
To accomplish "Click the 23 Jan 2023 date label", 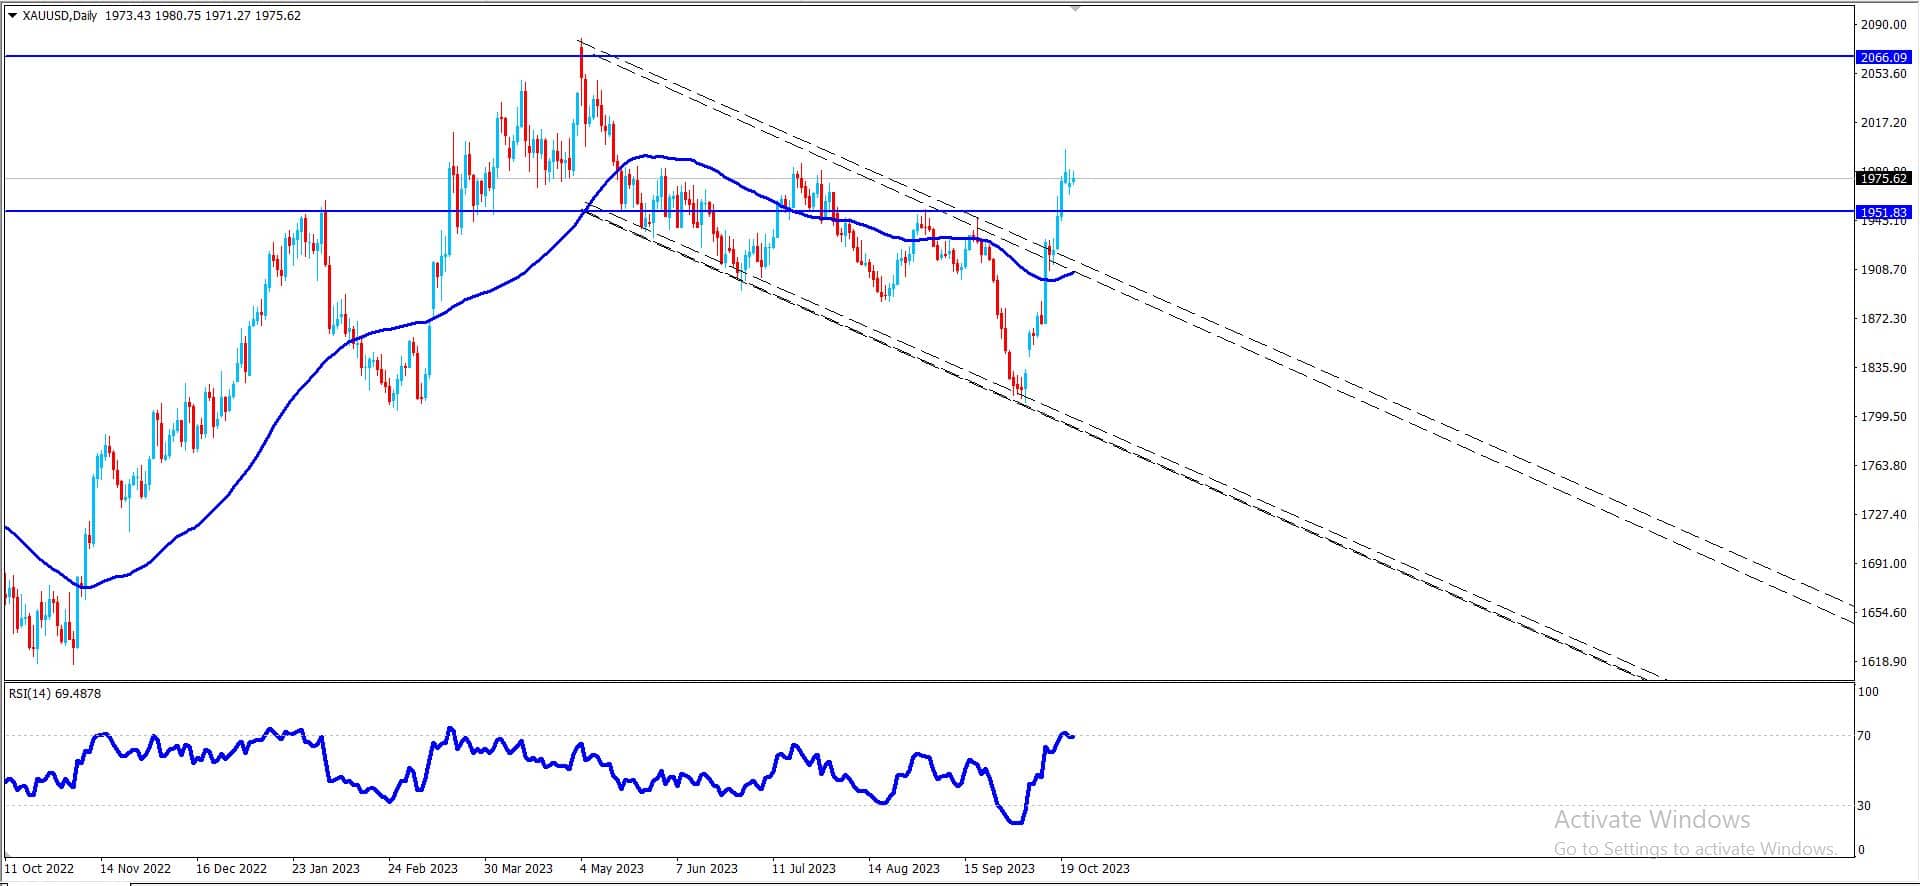I will [326, 868].
